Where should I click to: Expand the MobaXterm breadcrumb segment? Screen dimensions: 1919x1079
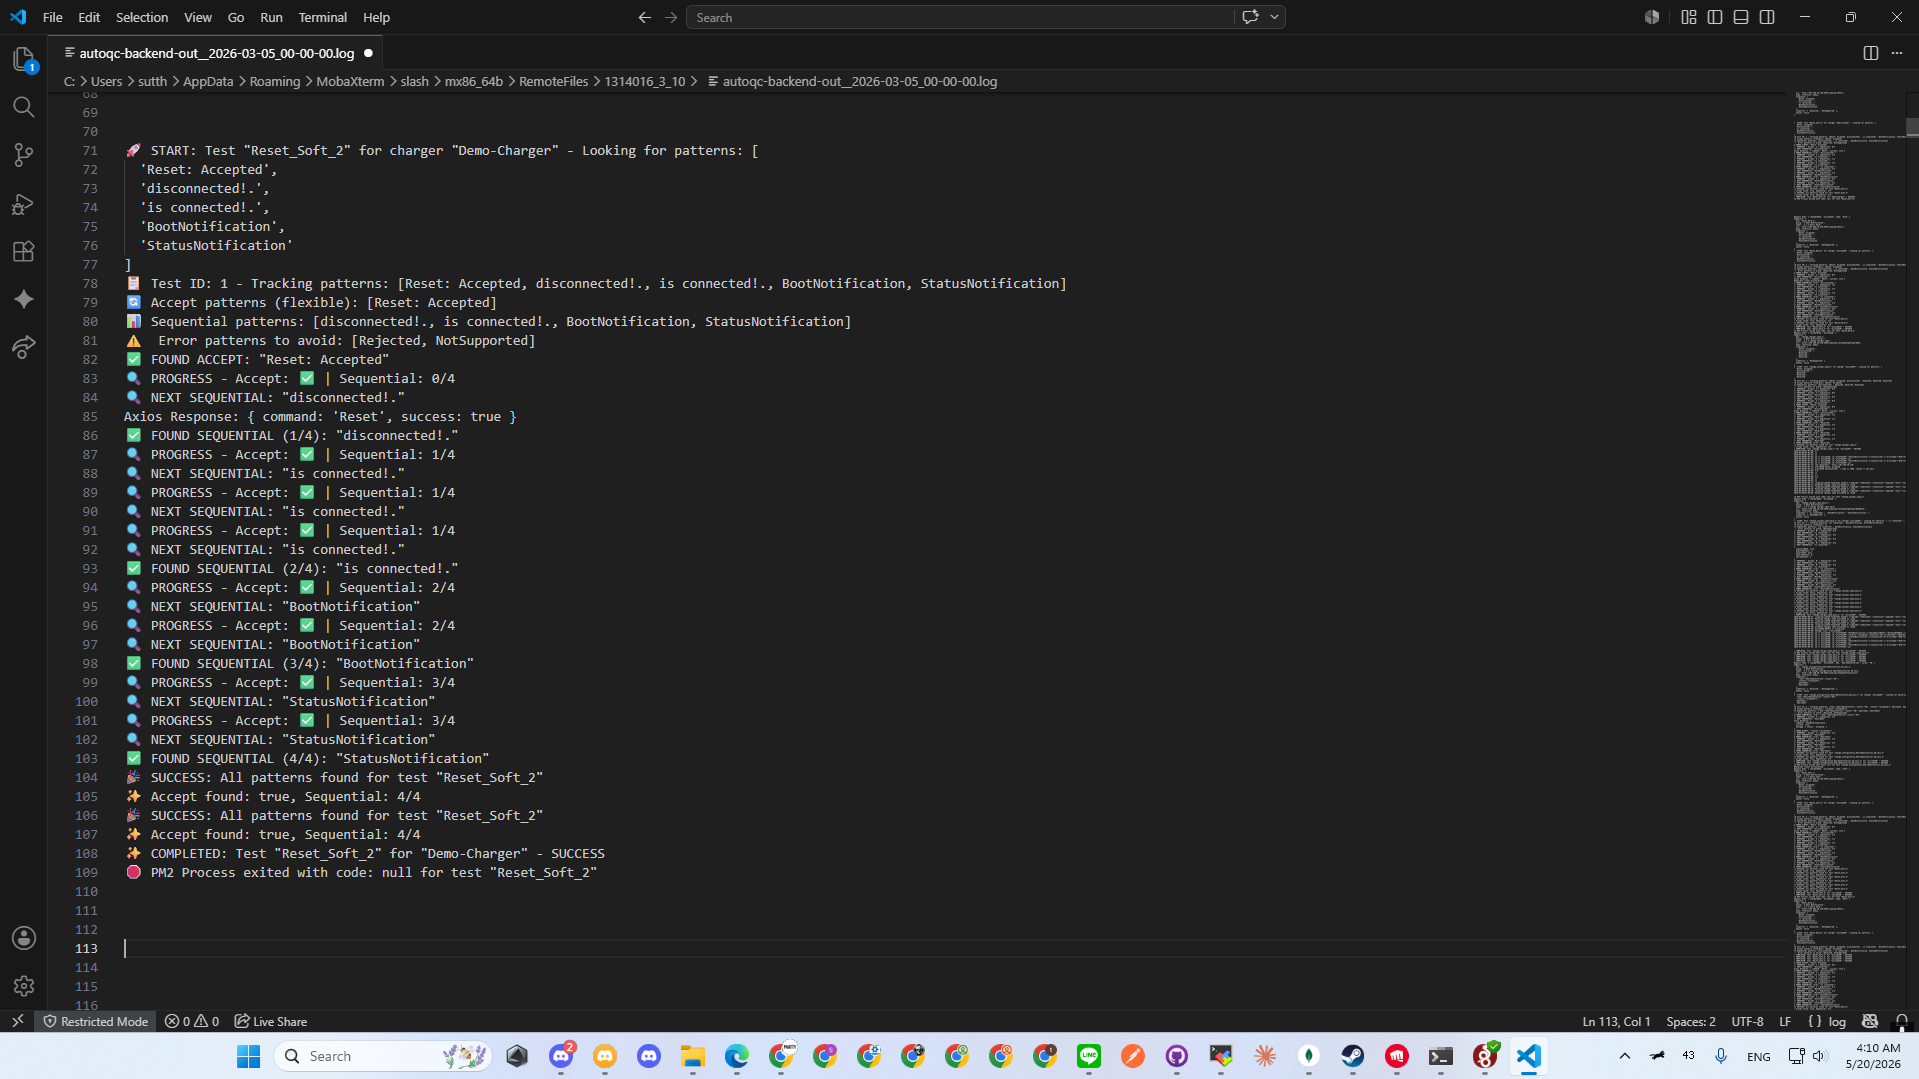pos(350,82)
